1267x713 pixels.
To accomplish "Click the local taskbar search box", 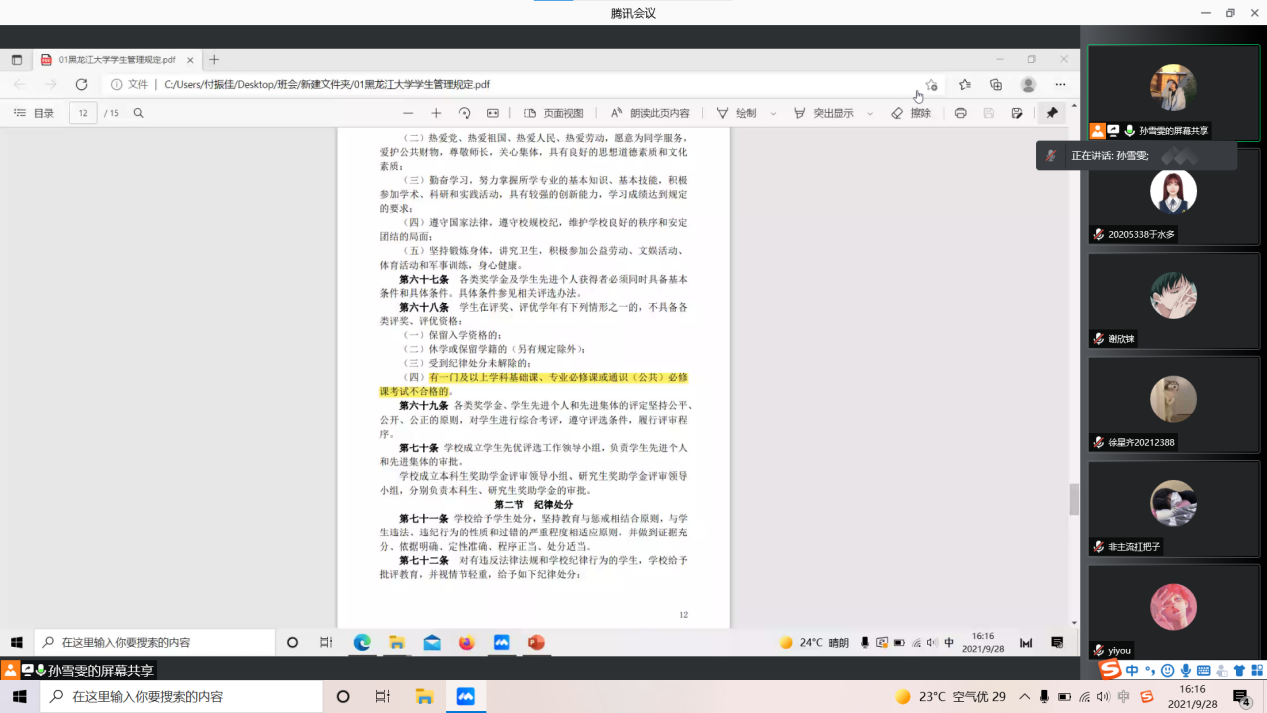I will [x=182, y=696].
